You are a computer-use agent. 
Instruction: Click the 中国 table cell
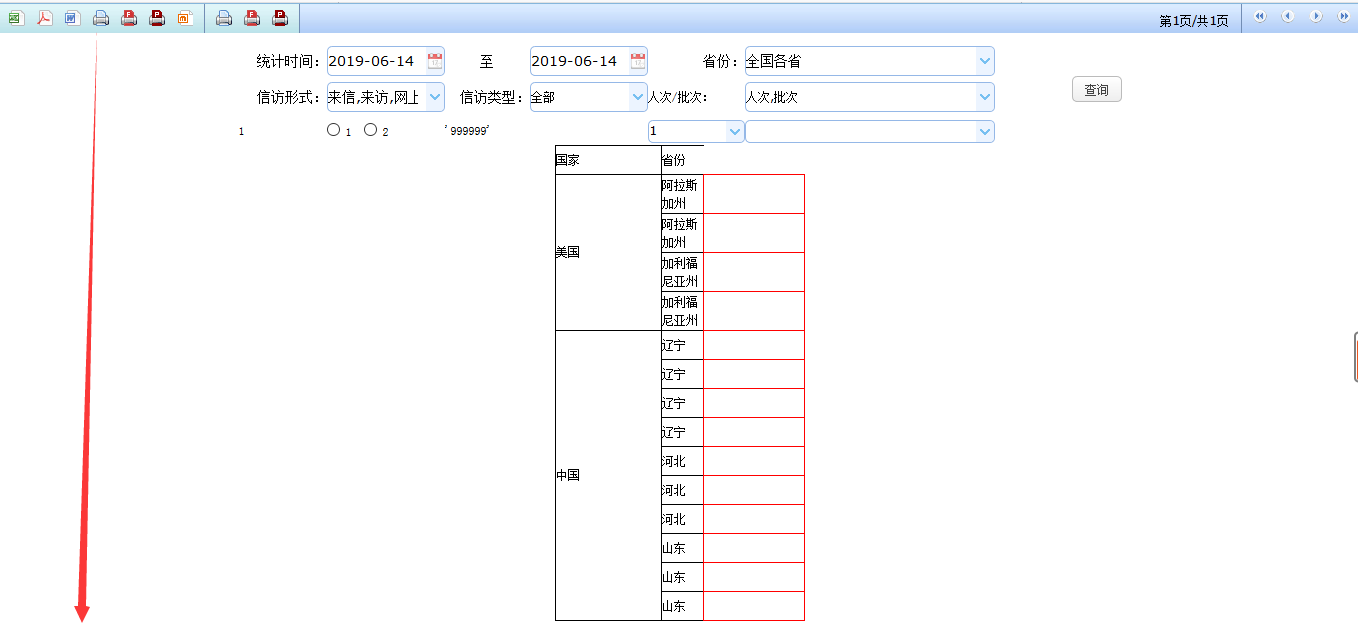click(x=608, y=475)
